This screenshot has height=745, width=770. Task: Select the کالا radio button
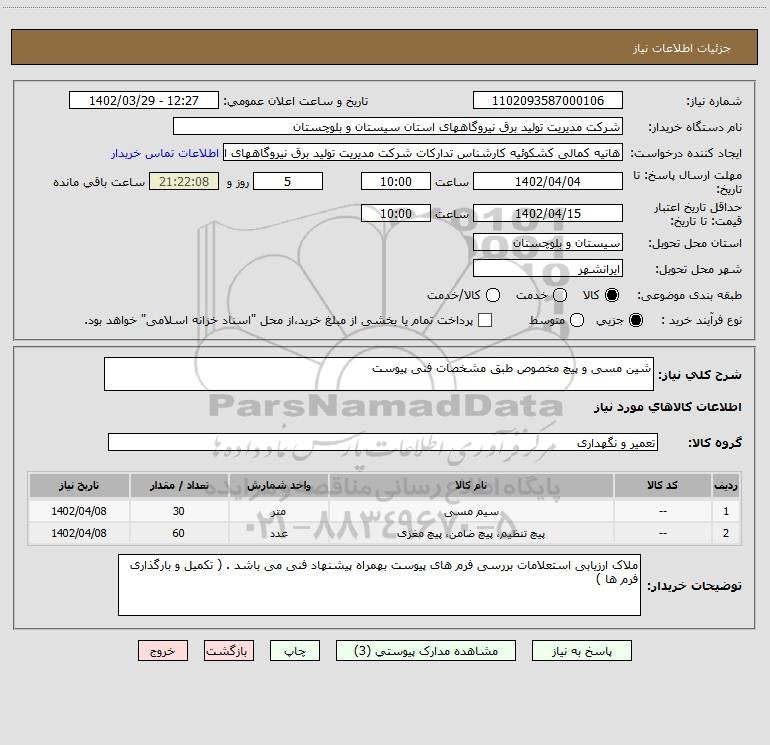612,295
